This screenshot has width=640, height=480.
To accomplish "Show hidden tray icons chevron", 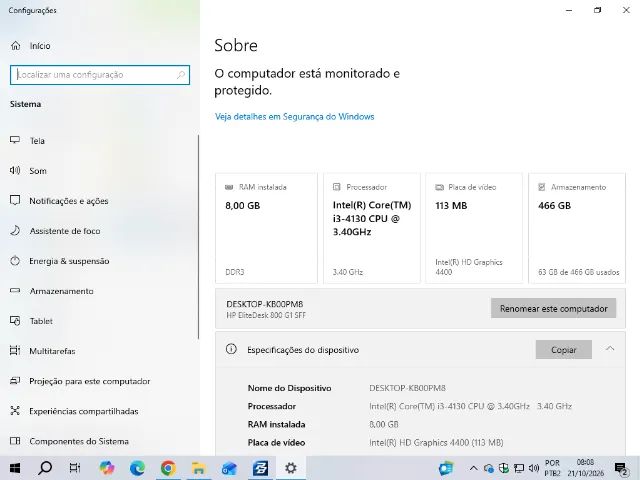I will pyautogui.click(x=473, y=468).
